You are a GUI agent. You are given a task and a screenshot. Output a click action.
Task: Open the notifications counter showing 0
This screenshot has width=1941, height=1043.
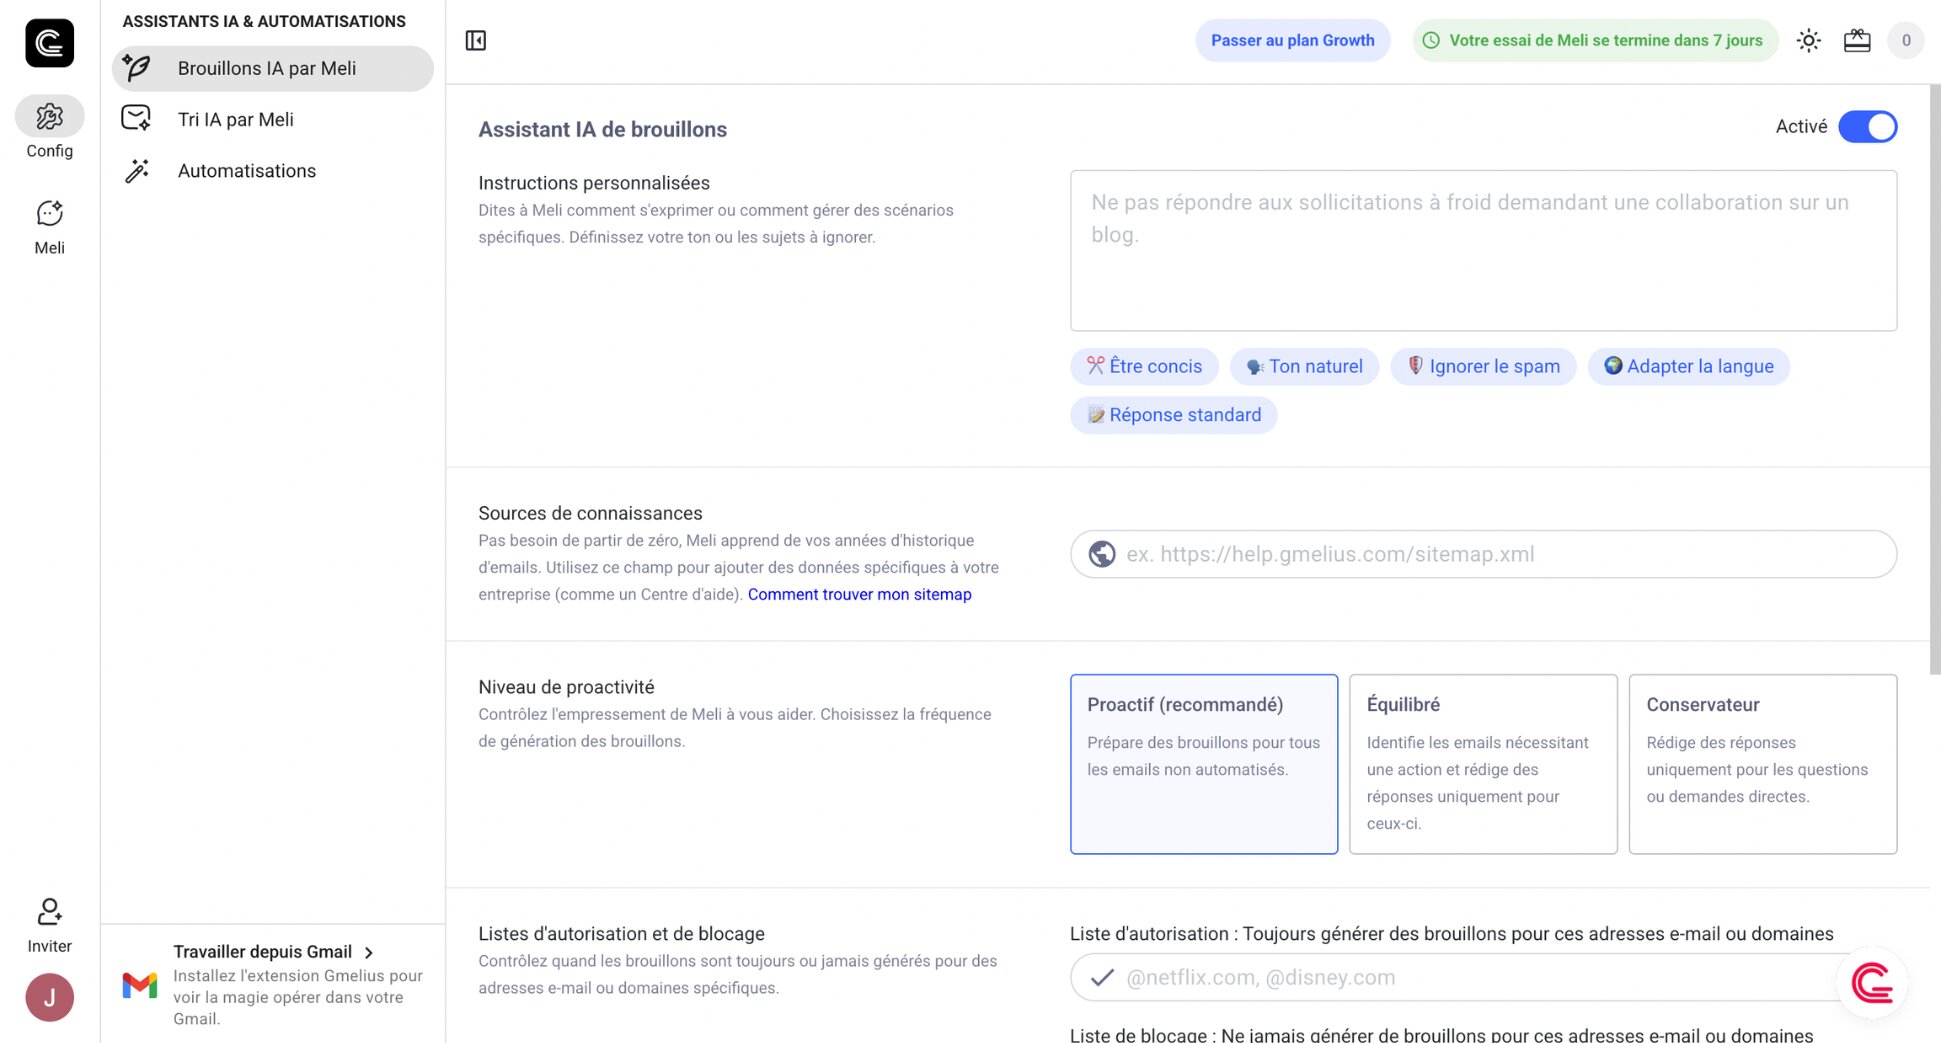pos(1906,40)
